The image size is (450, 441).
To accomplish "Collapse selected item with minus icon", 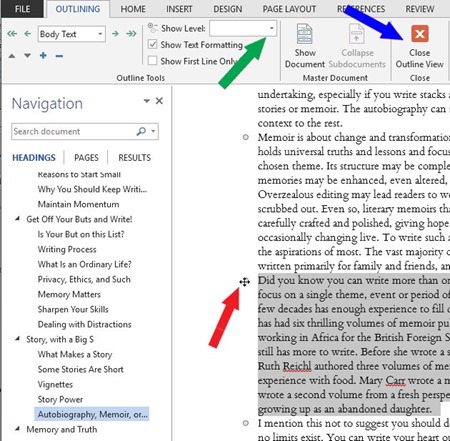I will [59, 56].
